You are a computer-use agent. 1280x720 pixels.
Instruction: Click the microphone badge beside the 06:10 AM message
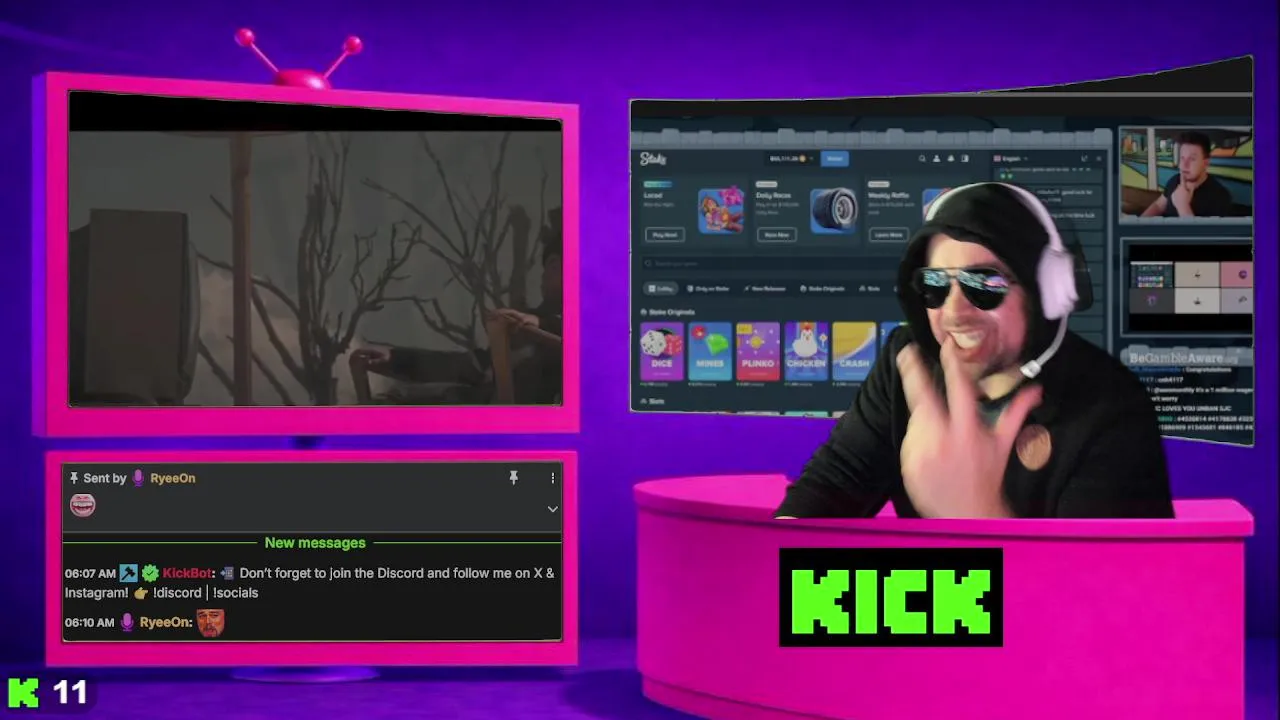[x=127, y=622]
